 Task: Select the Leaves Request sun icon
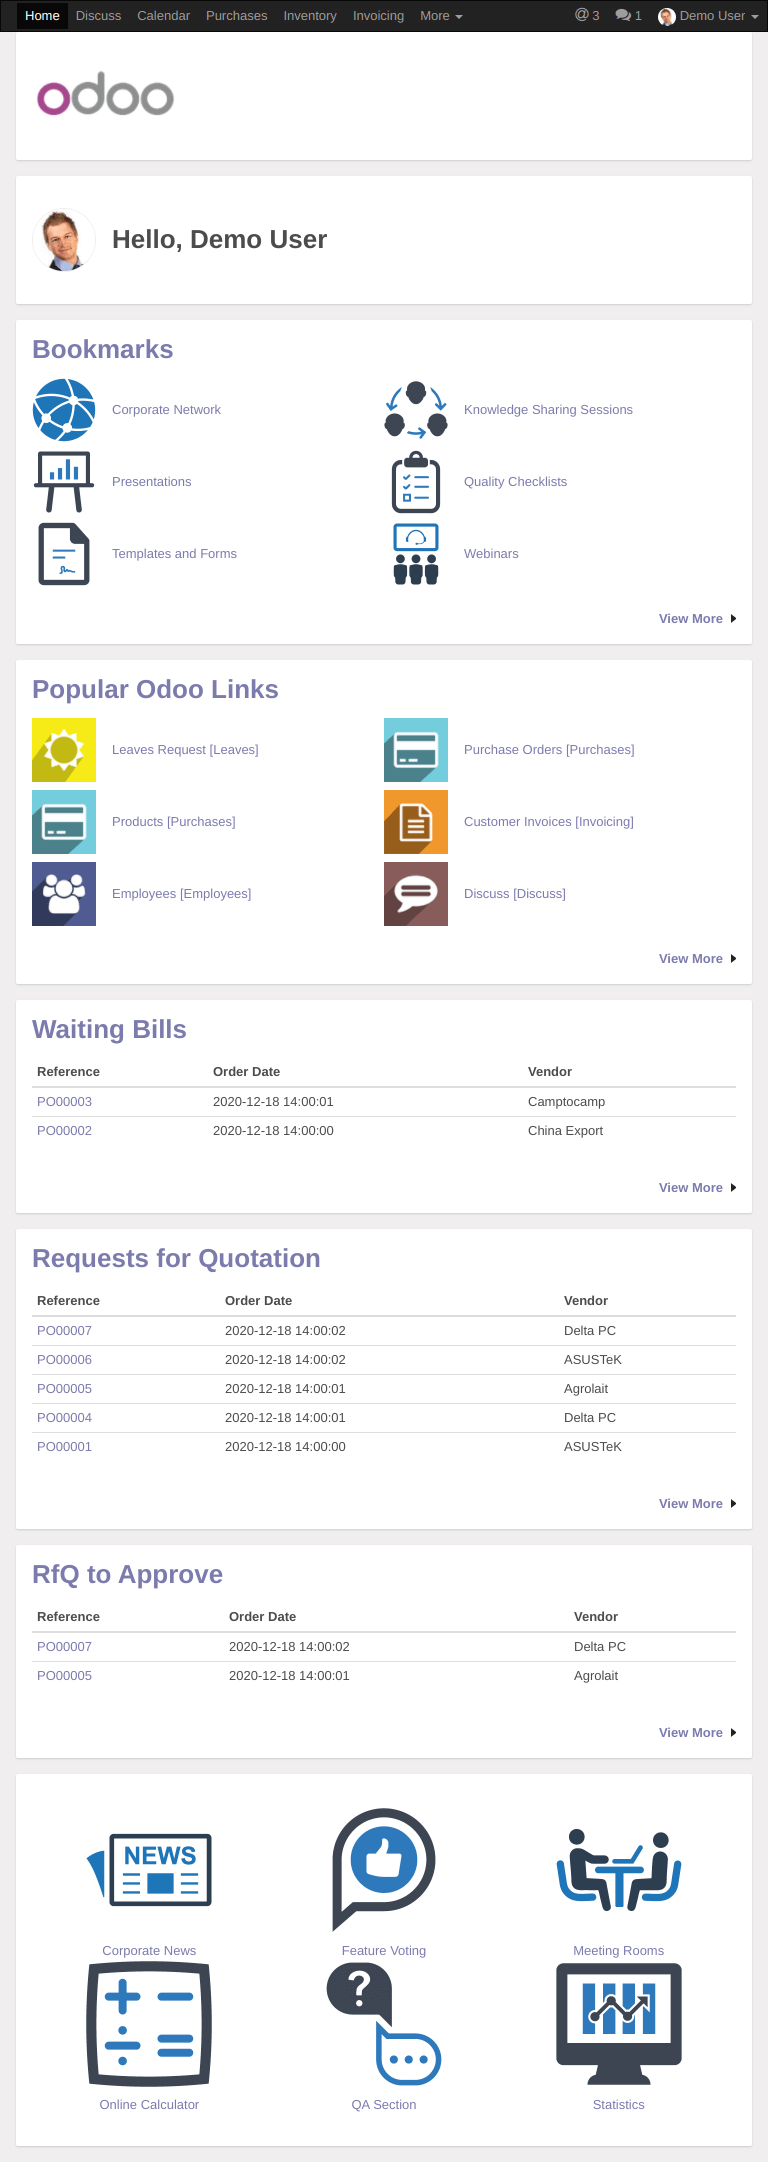64,750
